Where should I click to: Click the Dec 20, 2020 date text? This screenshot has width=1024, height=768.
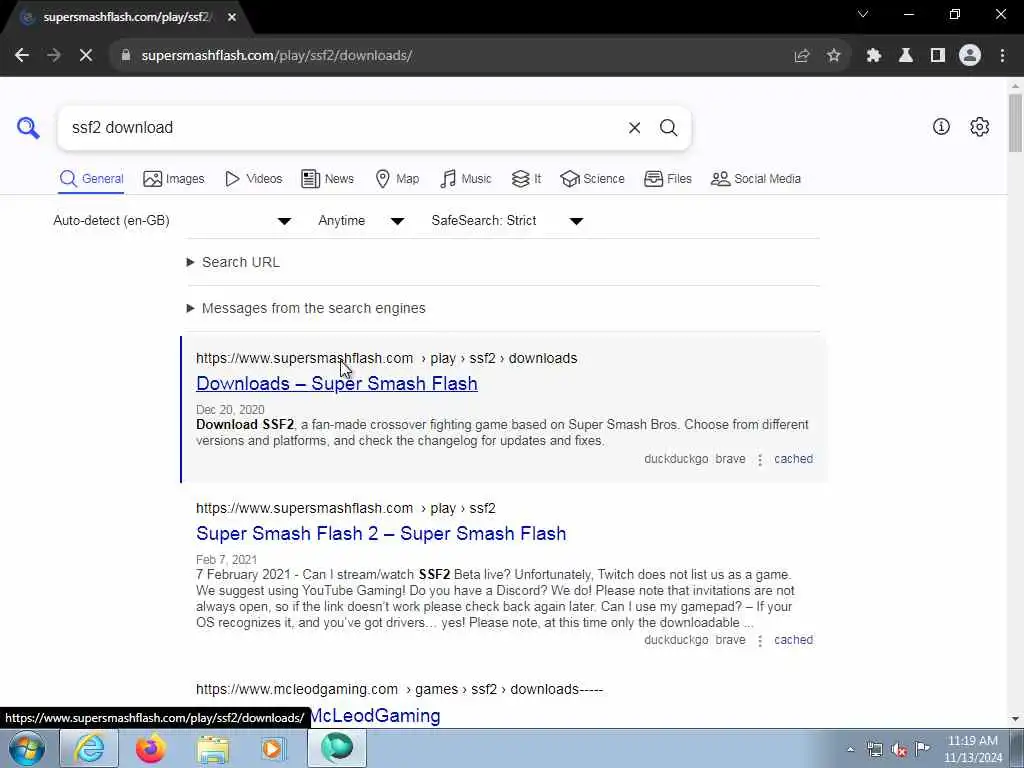click(230, 410)
